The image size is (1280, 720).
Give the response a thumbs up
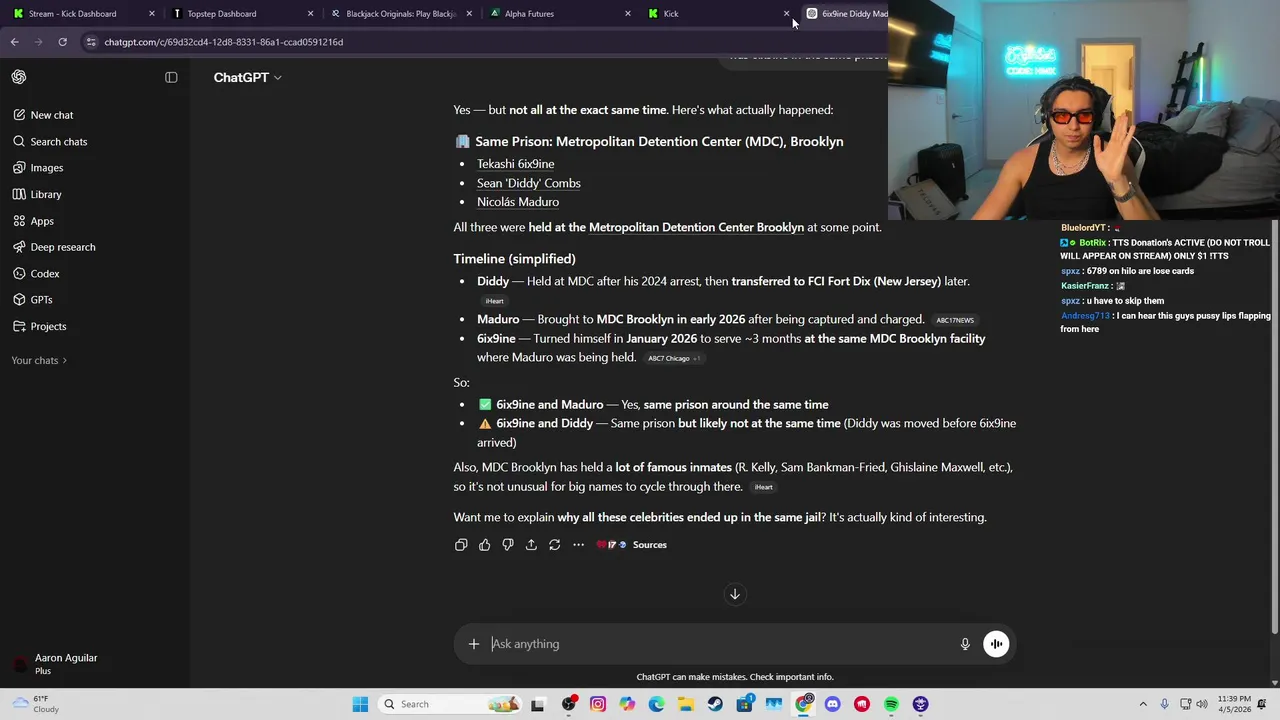(484, 545)
